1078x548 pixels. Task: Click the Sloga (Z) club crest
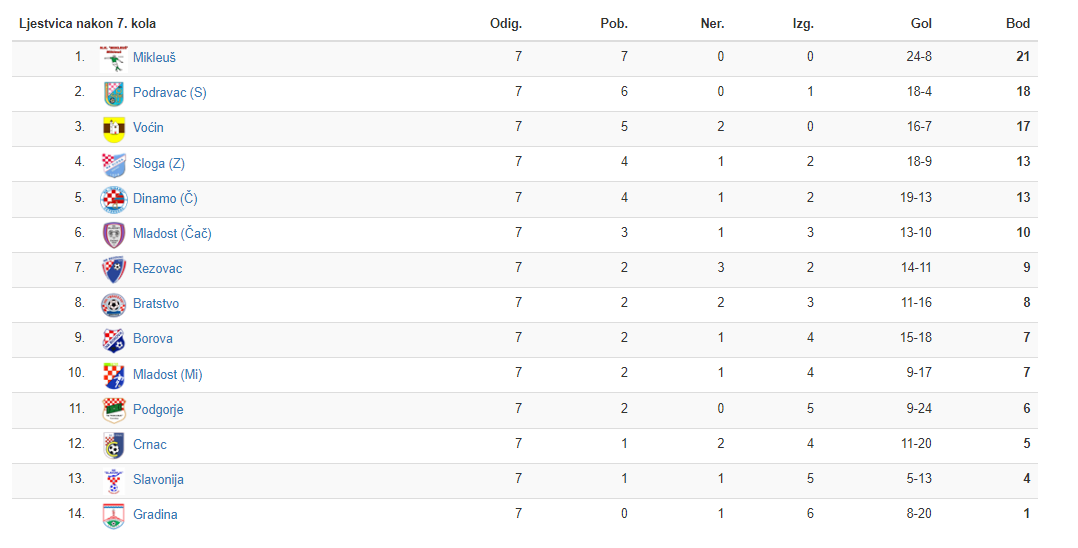tap(113, 164)
